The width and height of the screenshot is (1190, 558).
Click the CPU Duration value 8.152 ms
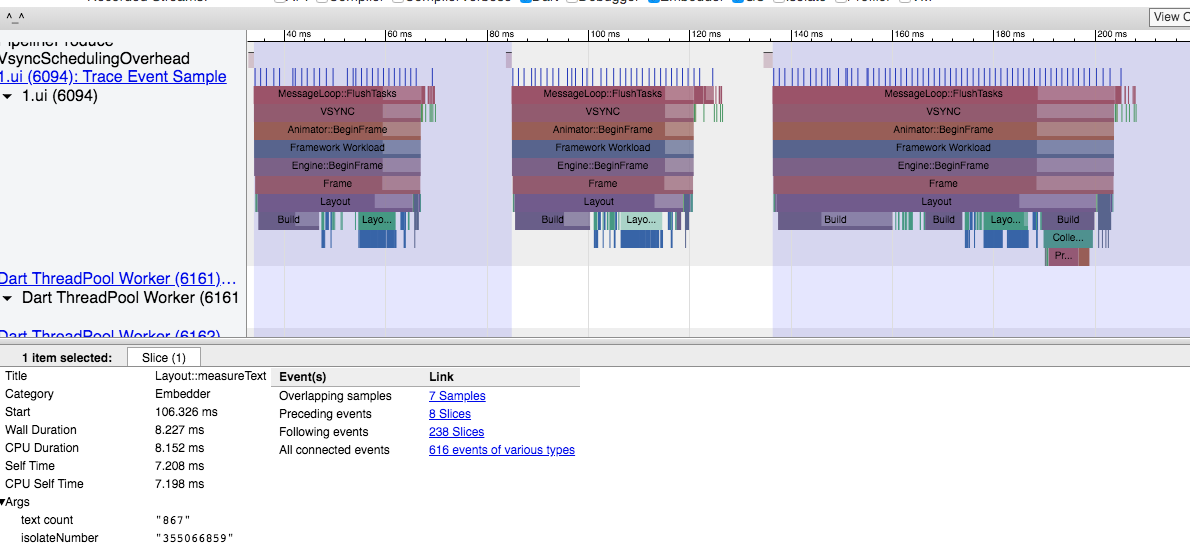coord(179,448)
